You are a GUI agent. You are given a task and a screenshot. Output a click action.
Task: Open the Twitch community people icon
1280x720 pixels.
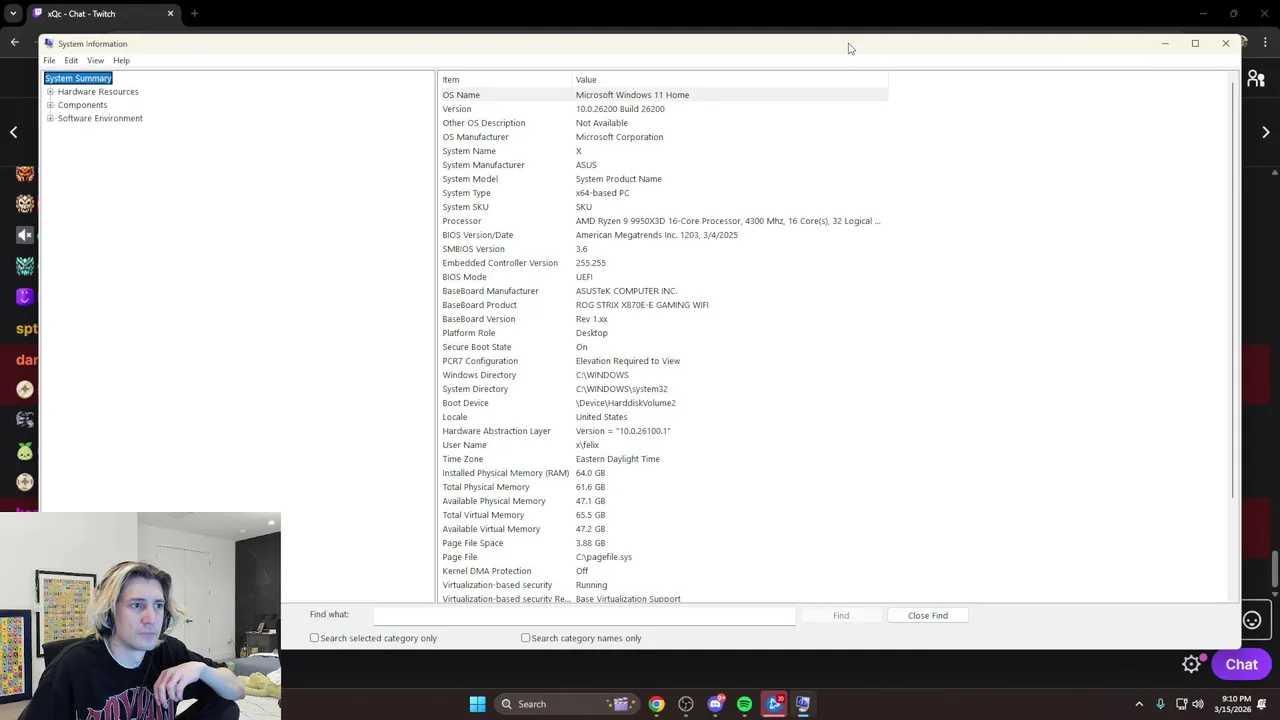1256,79
